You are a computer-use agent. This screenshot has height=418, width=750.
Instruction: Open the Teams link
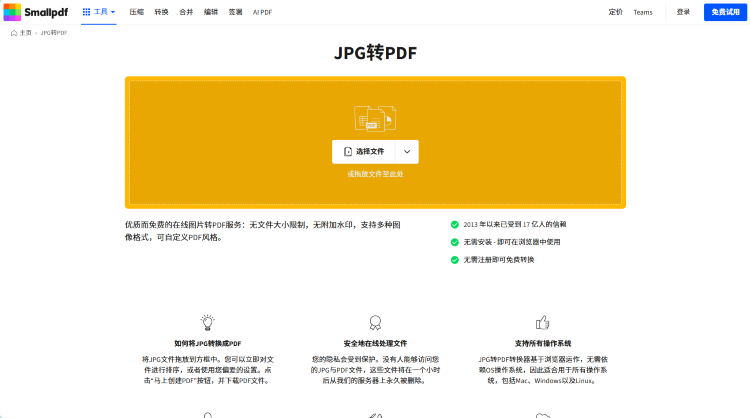point(643,12)
